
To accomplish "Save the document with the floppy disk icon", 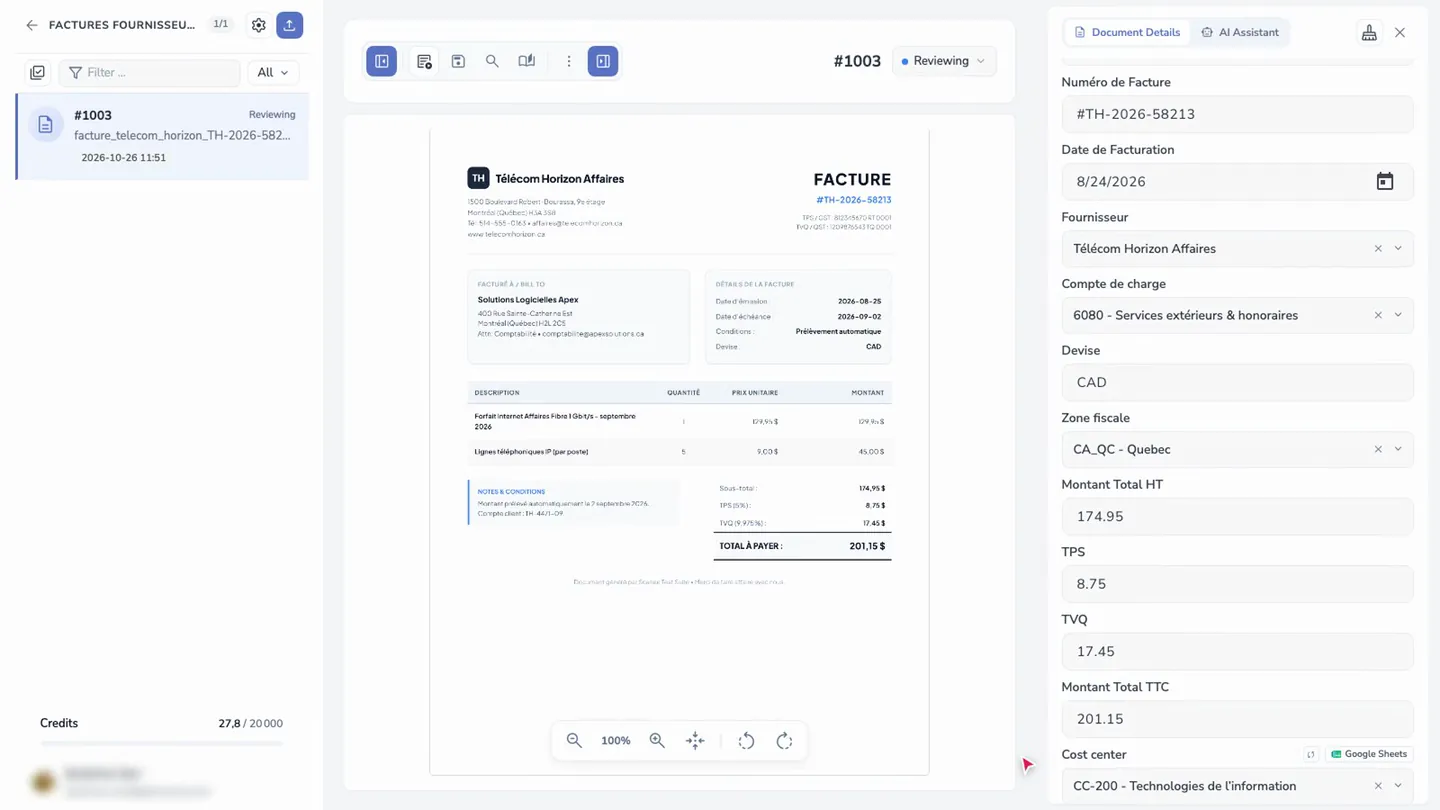I will (458, 61).
